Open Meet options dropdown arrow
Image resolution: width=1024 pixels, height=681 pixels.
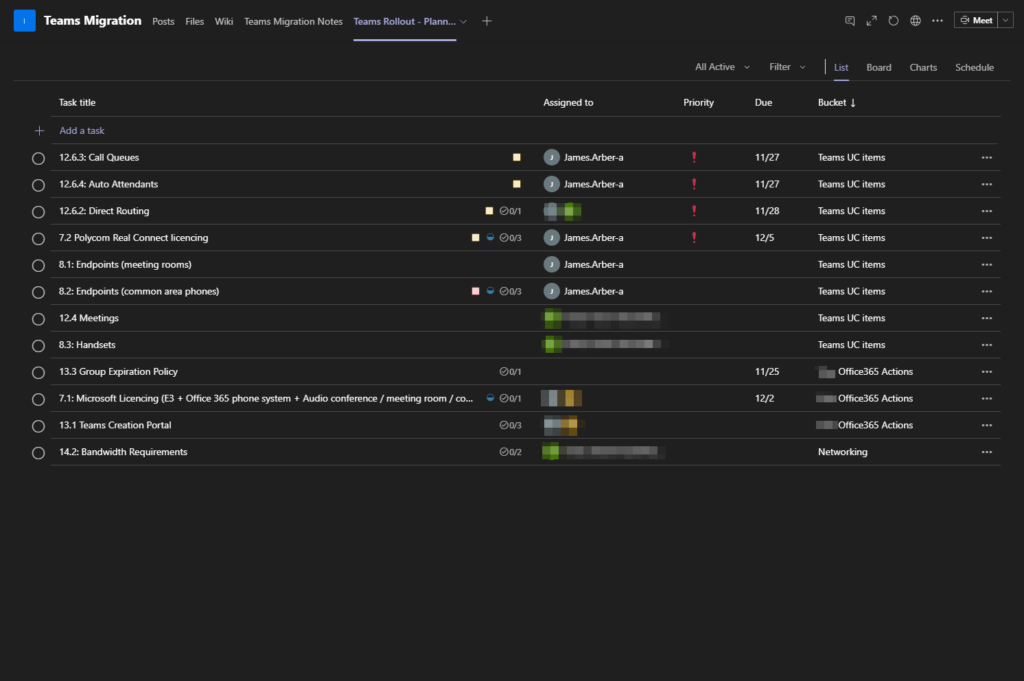pos(1005,21)
